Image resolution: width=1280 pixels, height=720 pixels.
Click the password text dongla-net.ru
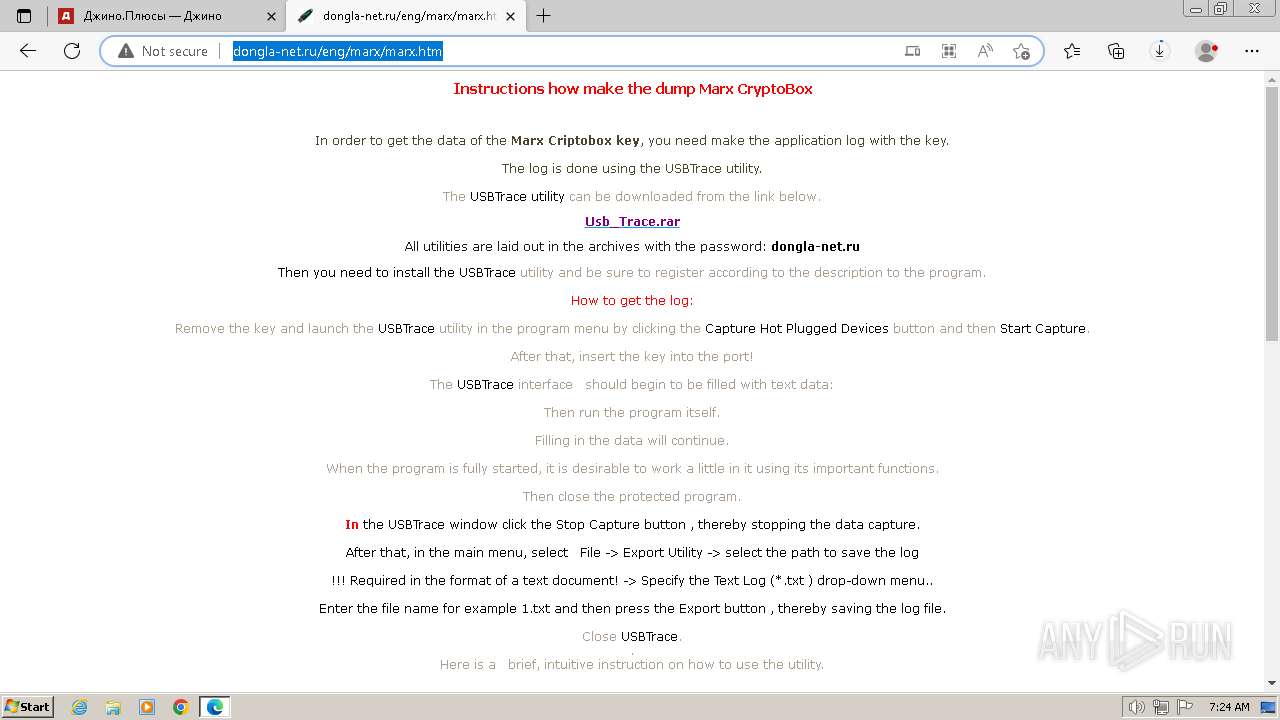click(x=815, y=246)
